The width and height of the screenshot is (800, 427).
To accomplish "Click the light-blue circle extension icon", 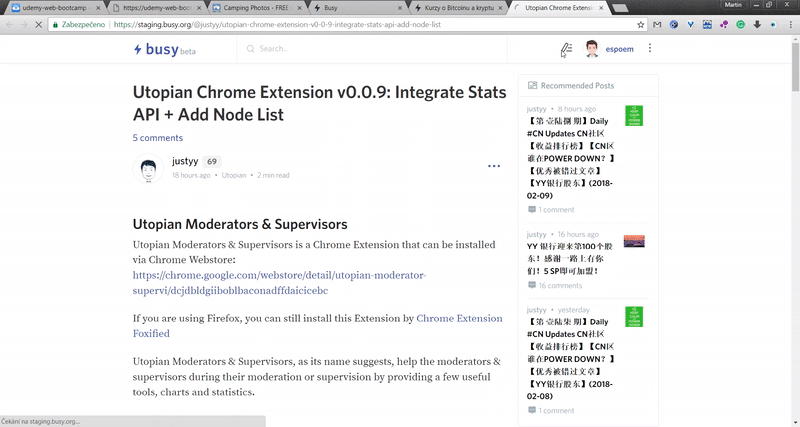I will pyautogui.click(x=773, y=24).
